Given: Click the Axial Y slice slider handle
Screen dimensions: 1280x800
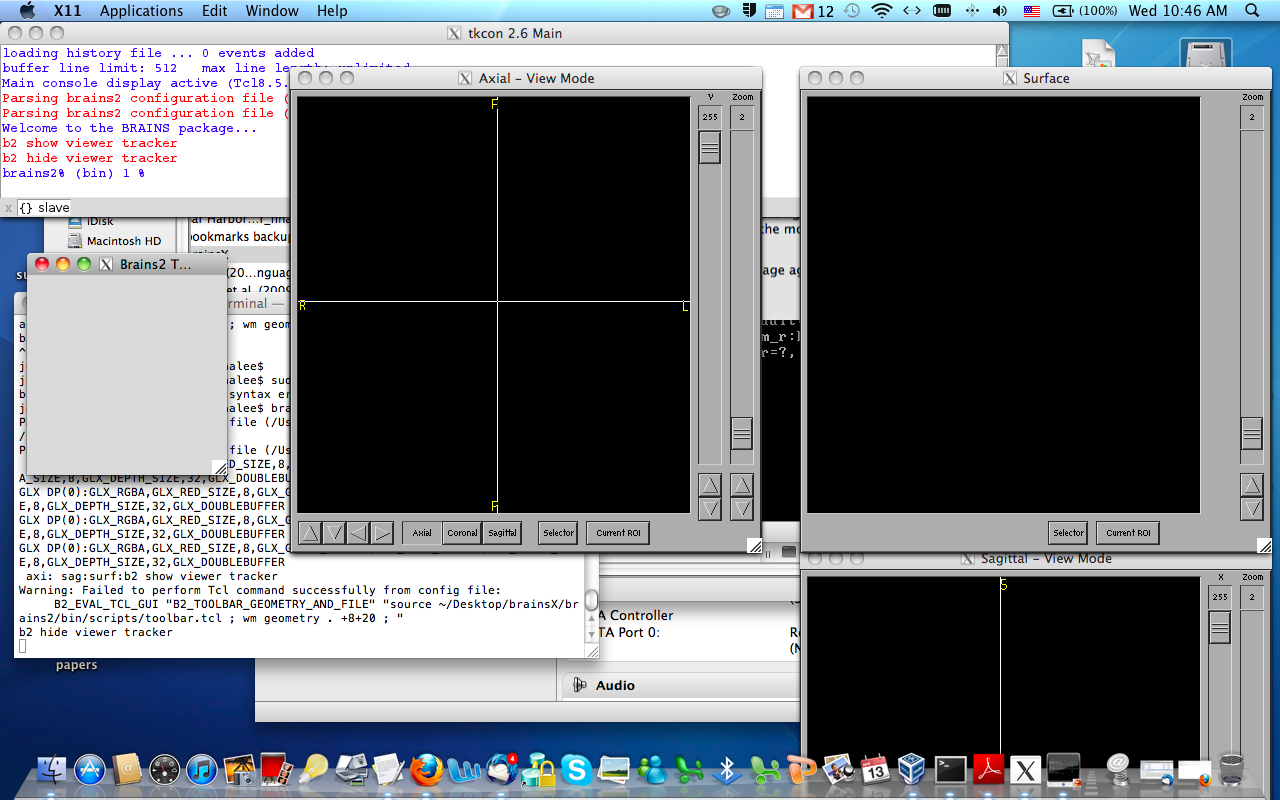Looking at the screenshot, I should click(709, 149).
